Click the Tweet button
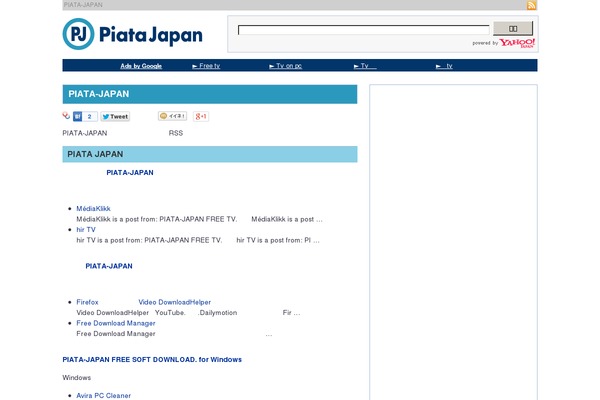600x400 pixels. click(x=115, y=116)
